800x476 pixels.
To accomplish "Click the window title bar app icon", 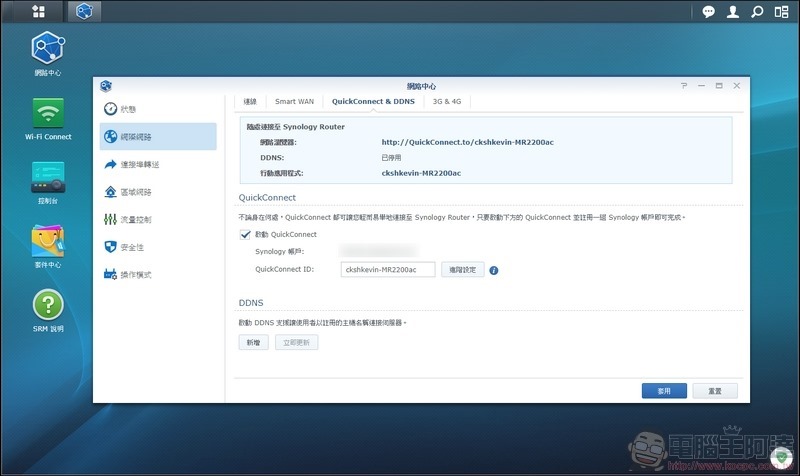I will tap(106, 86).
